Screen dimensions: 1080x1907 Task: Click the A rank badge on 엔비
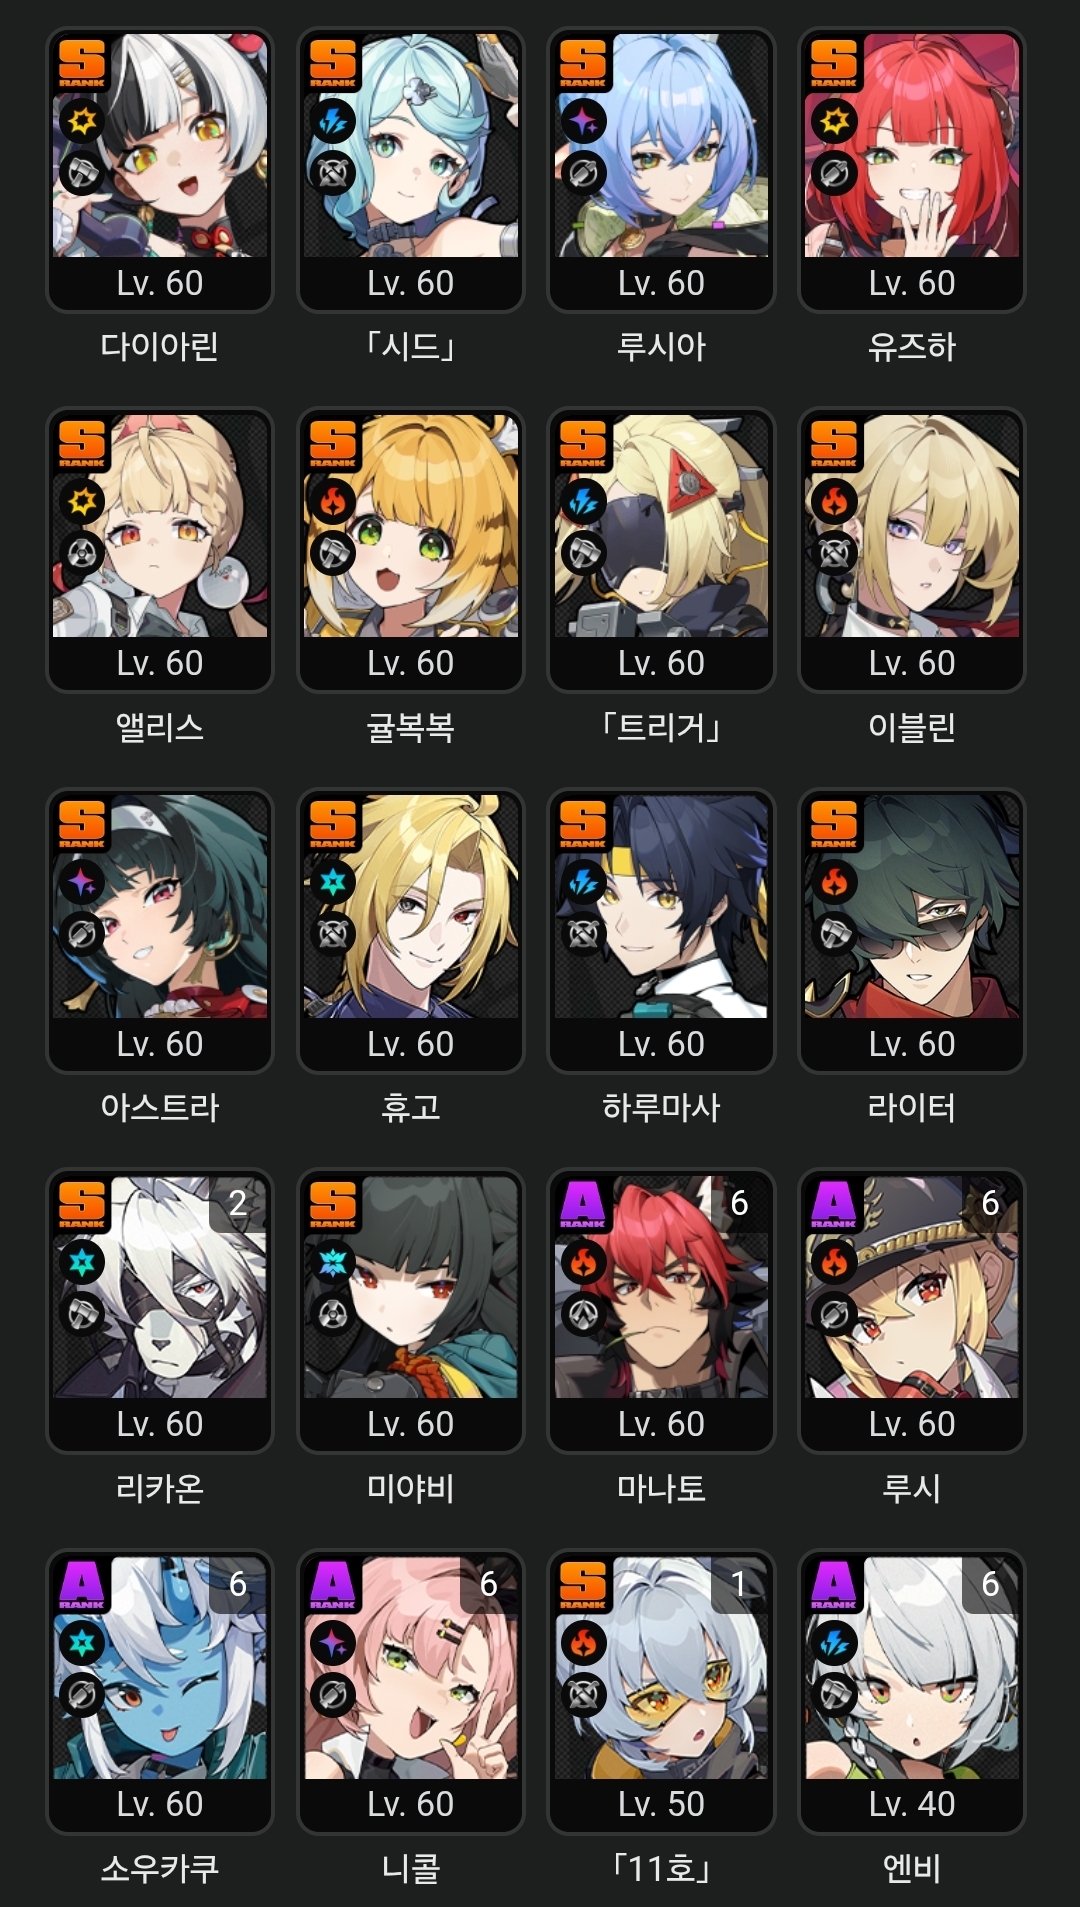point(834,1584)
